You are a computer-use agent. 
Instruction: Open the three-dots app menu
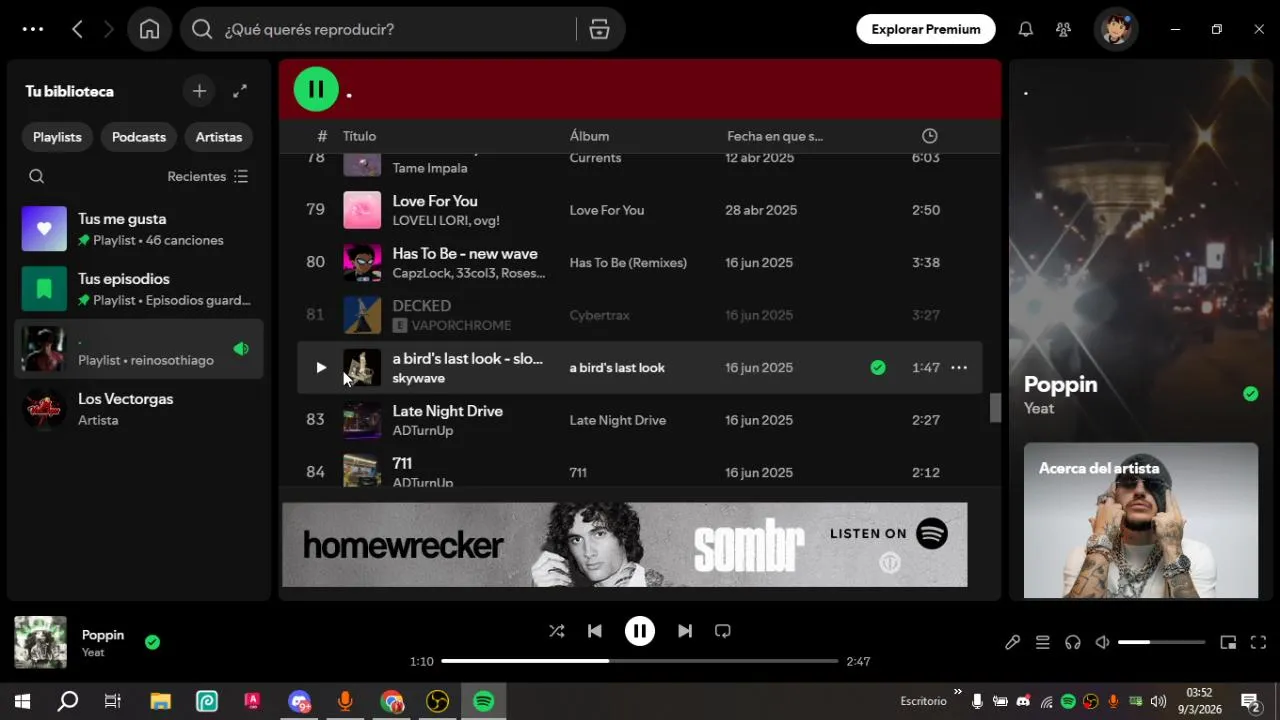[x=33, y=29]
